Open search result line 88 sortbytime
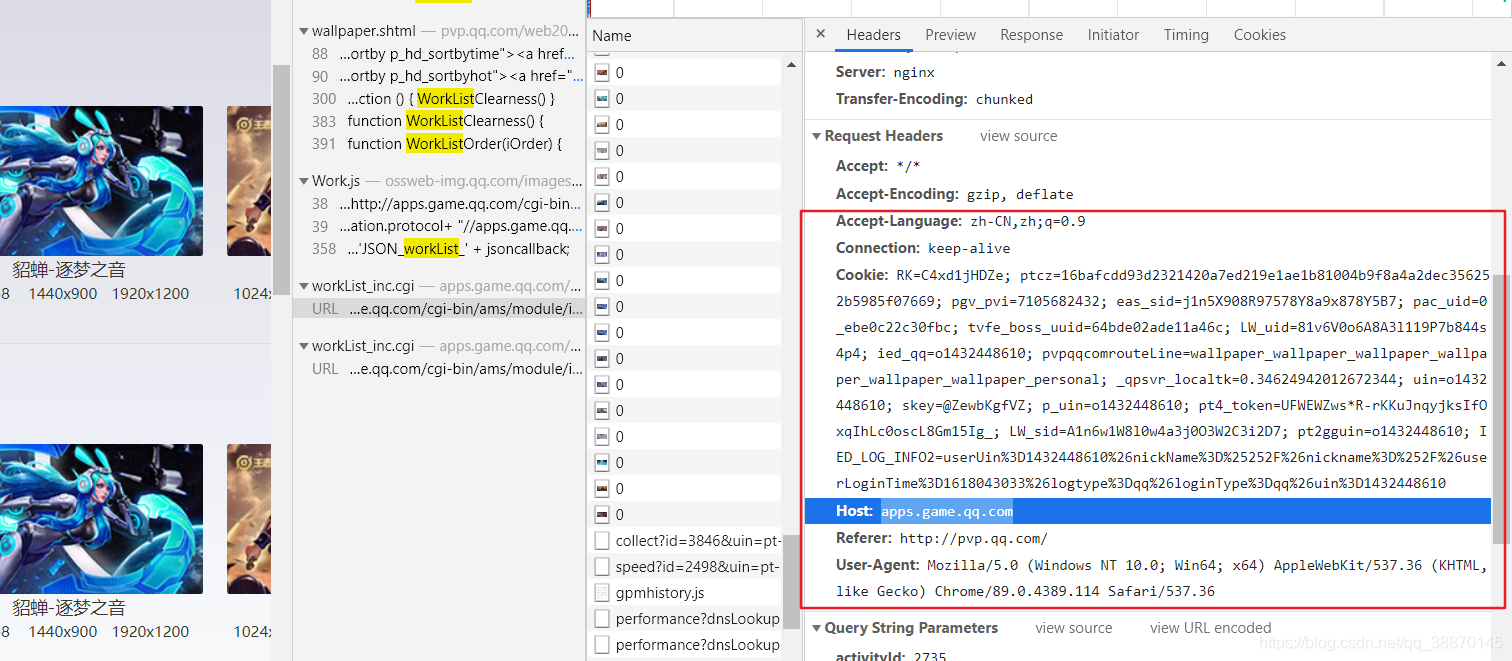Screen dimensions: 1512x661 point(439,54)
